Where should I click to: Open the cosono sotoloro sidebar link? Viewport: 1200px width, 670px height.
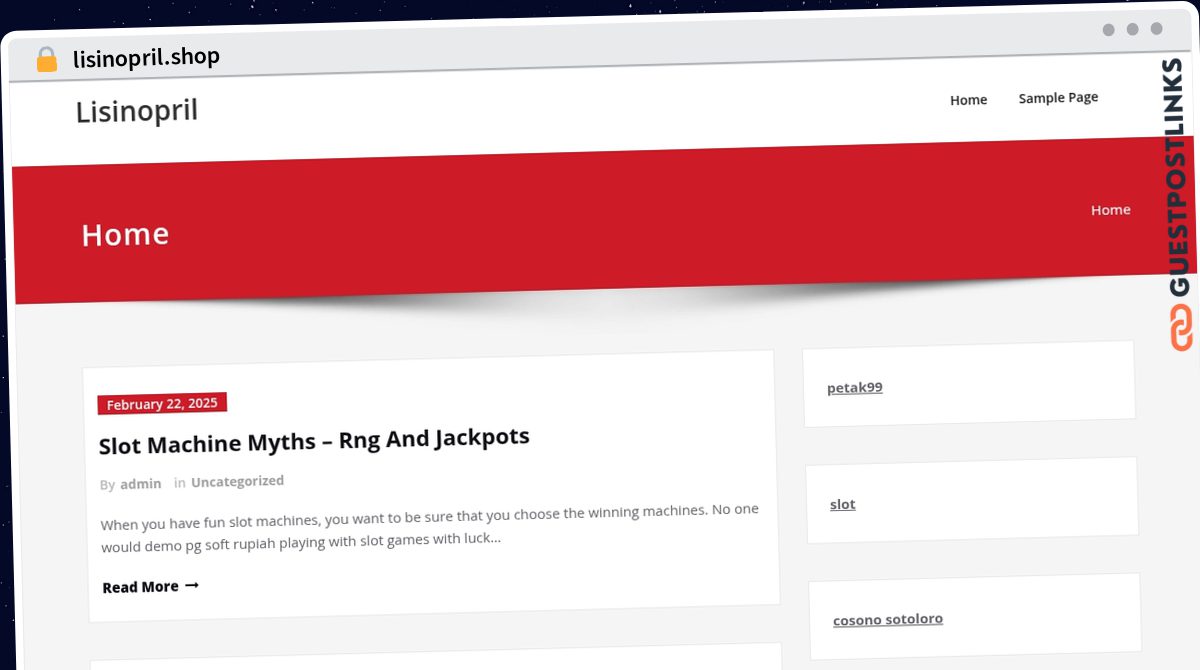(888, 620)
